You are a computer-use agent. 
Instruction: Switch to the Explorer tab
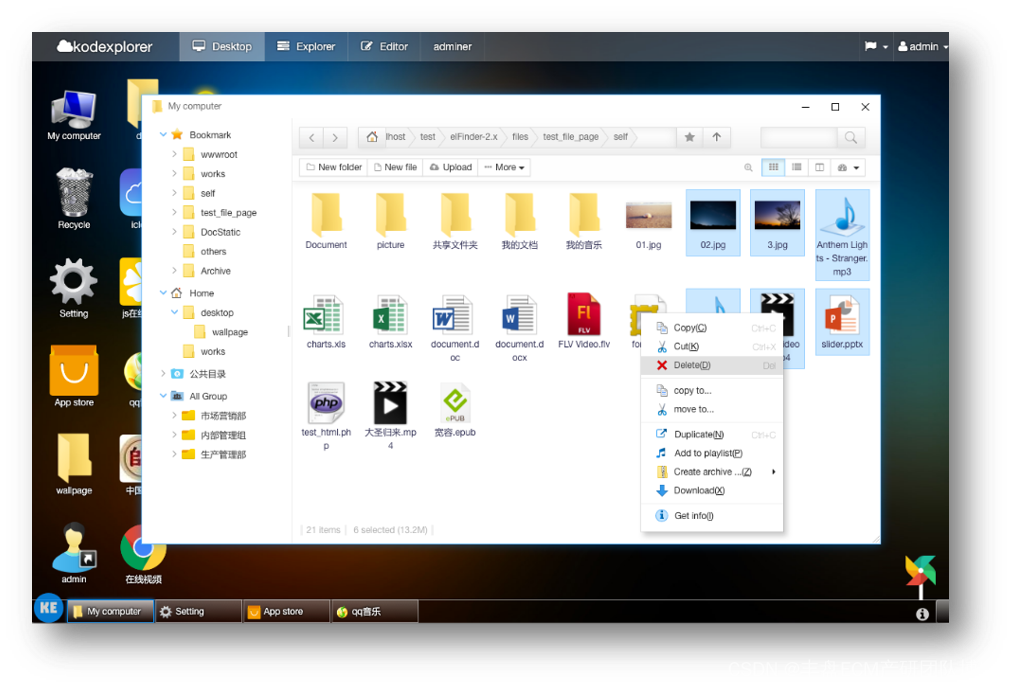[x=307, y=47]
